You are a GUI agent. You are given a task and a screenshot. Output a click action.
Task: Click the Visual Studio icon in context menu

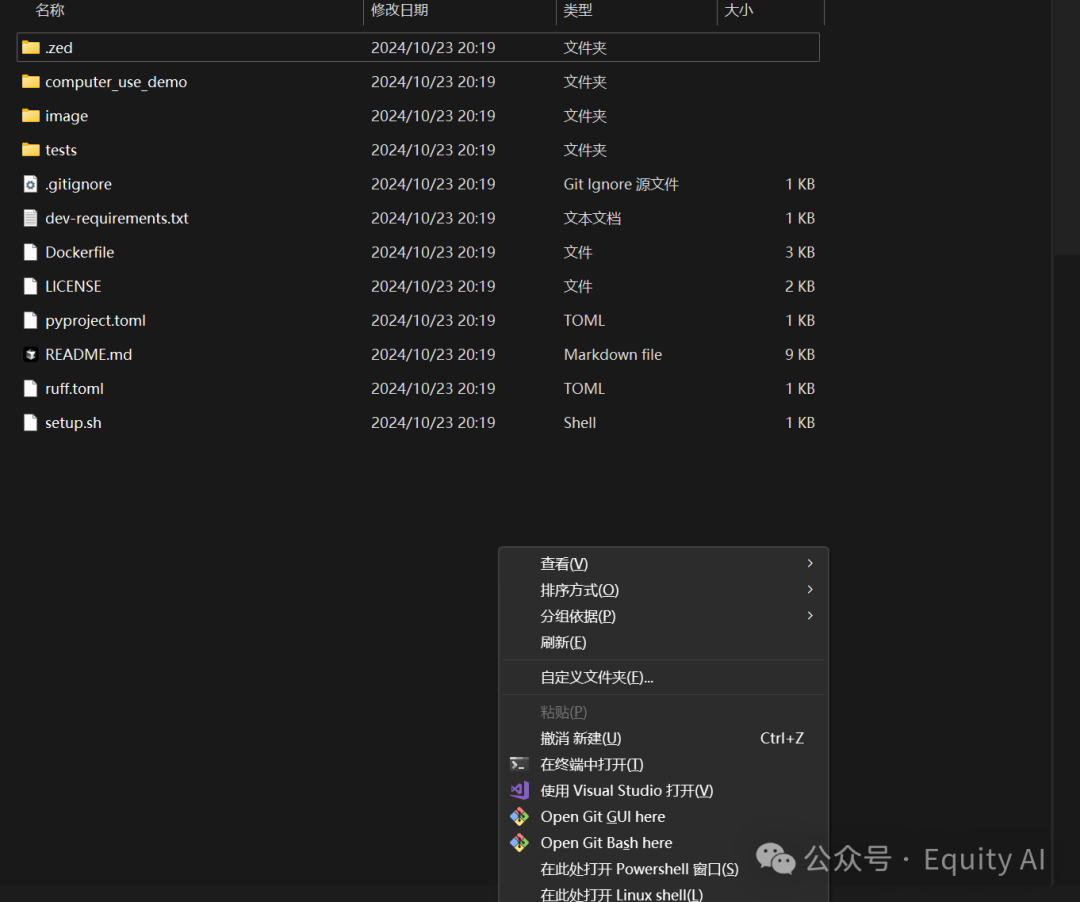coord(519,790)
